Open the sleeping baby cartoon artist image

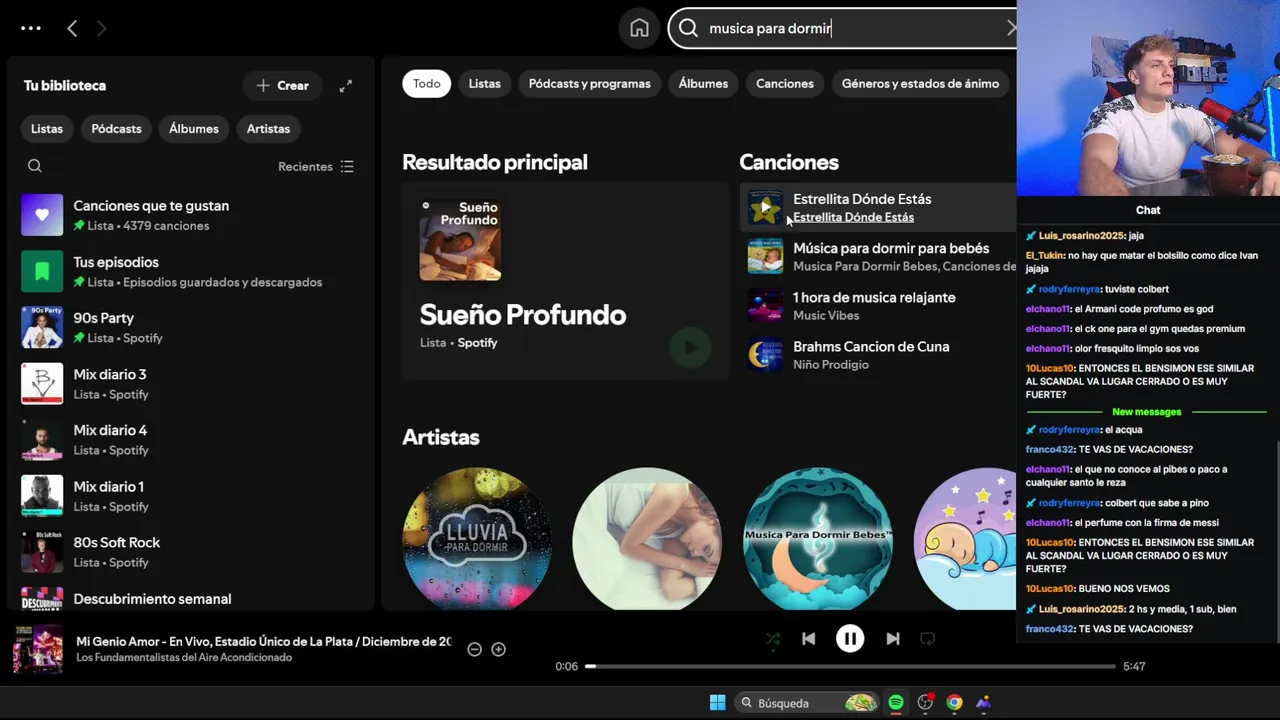click(x=966, y=540)
